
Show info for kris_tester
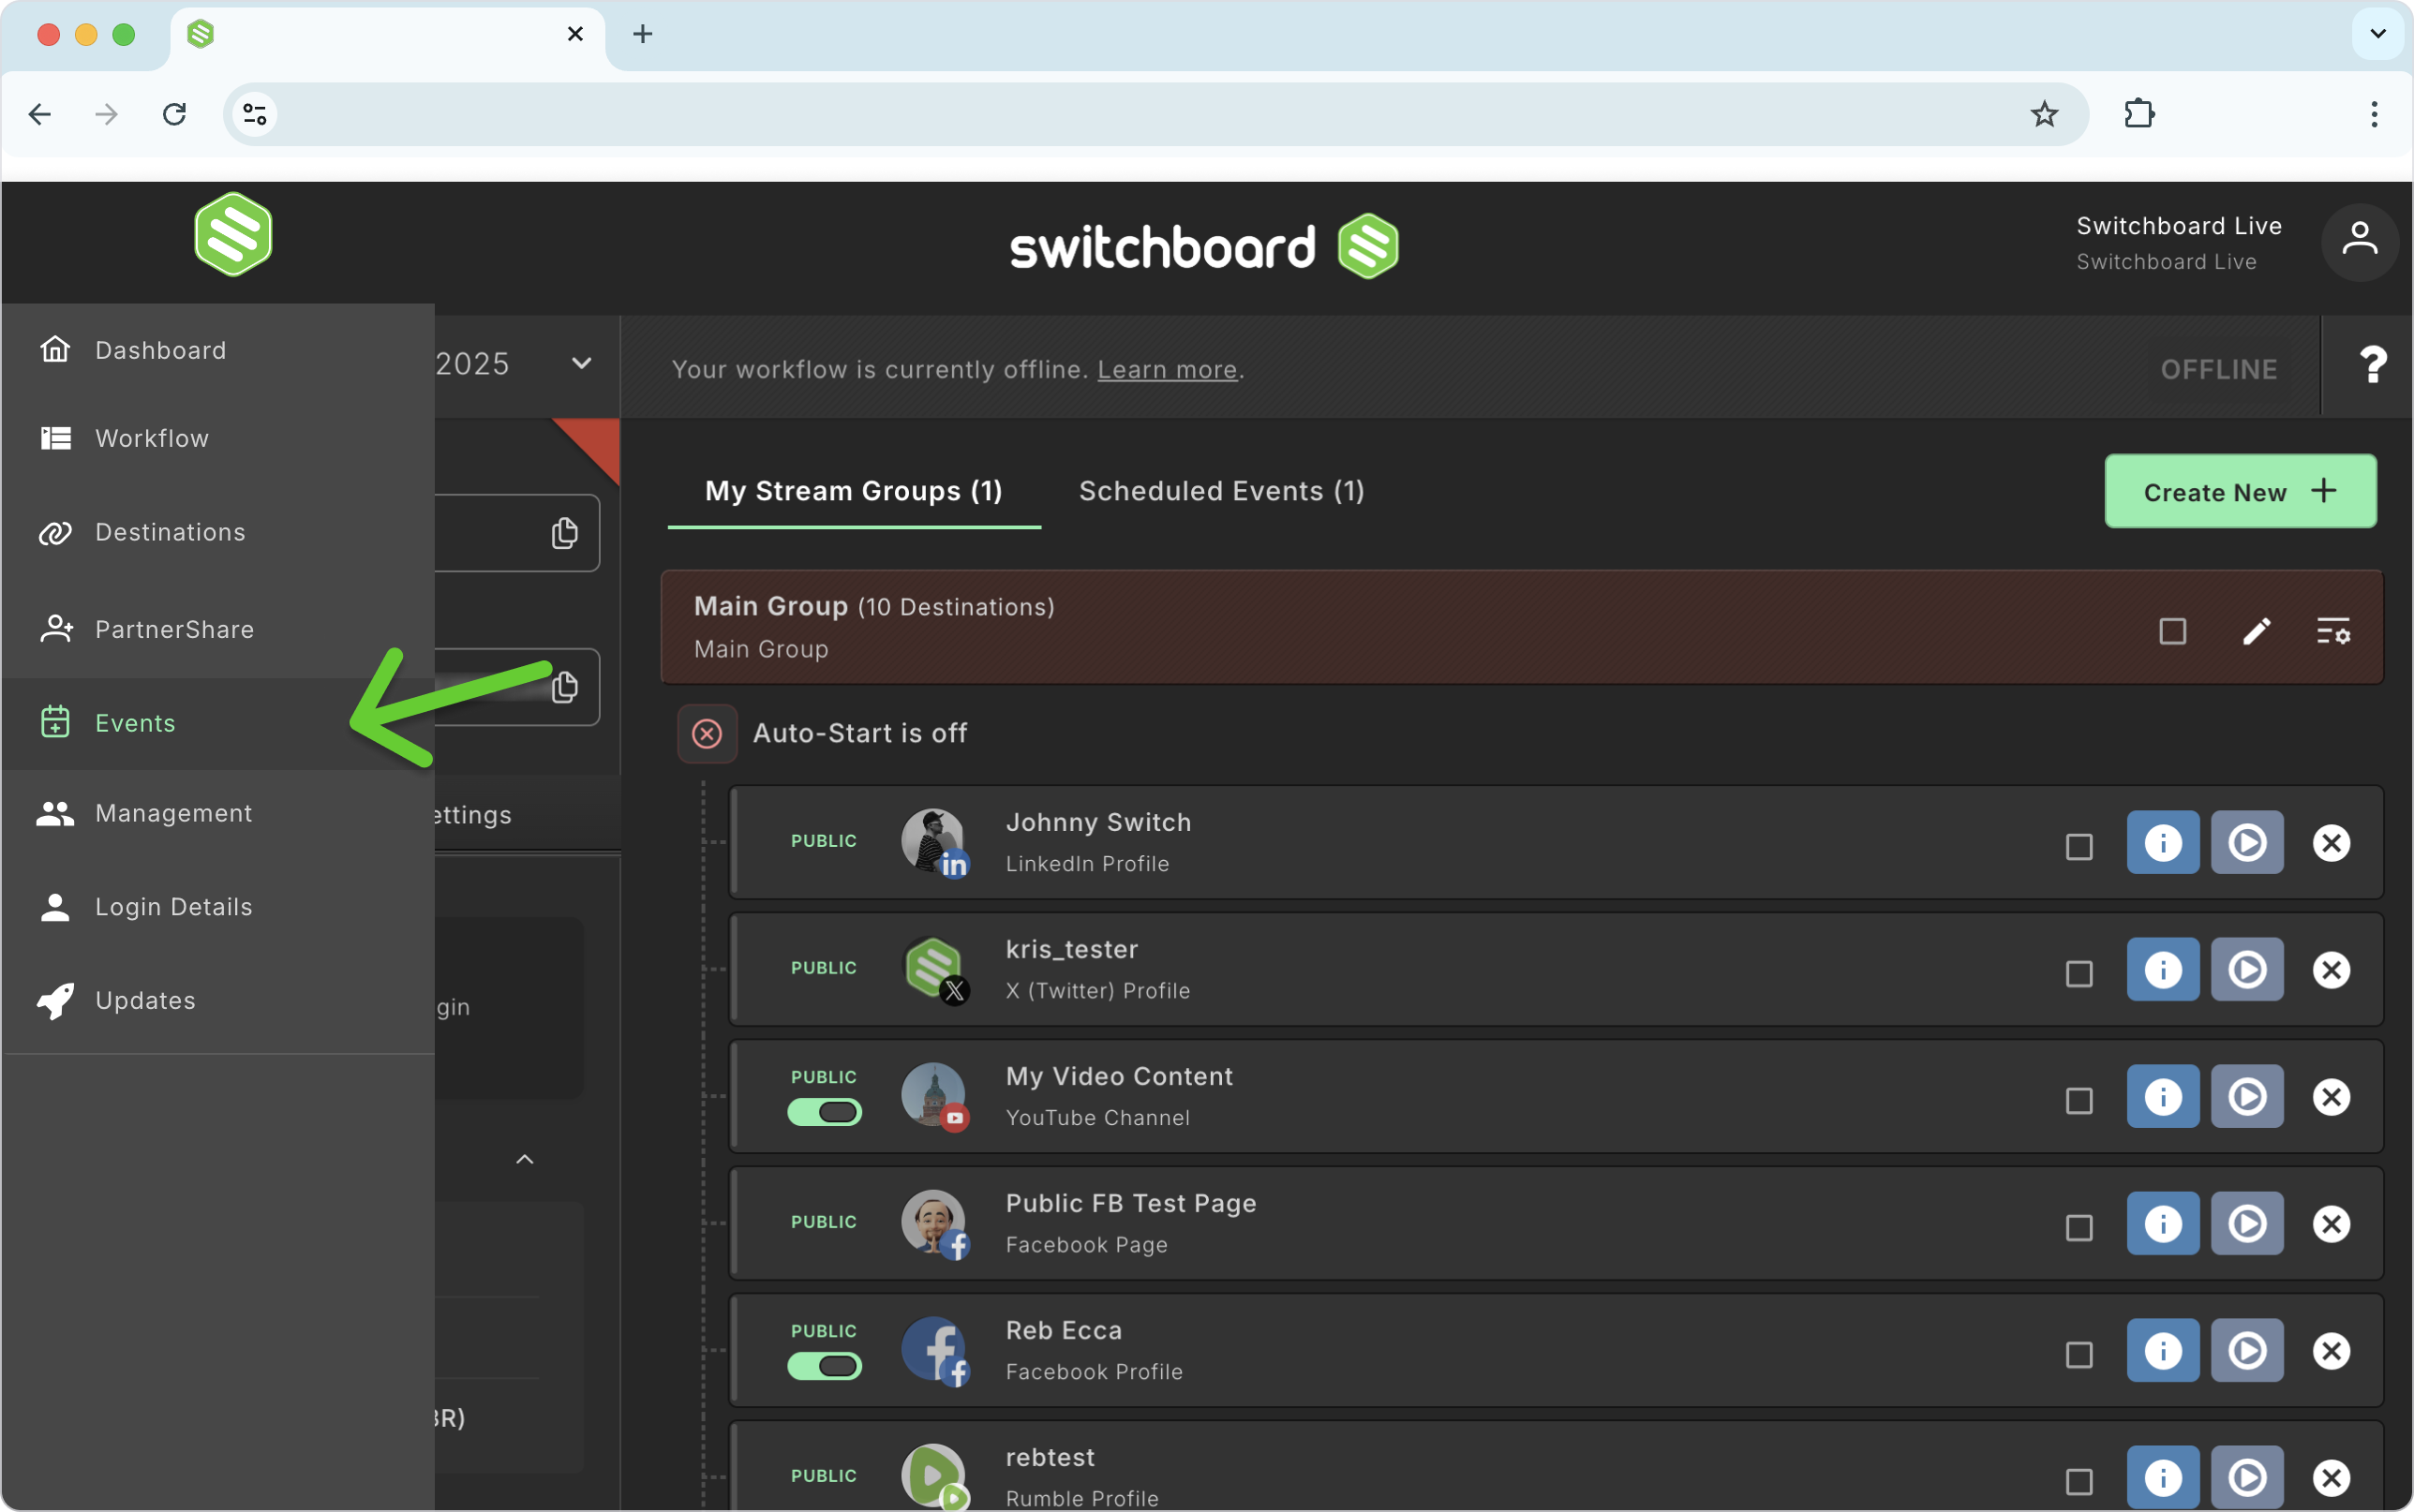click(x=2163, y=969)
